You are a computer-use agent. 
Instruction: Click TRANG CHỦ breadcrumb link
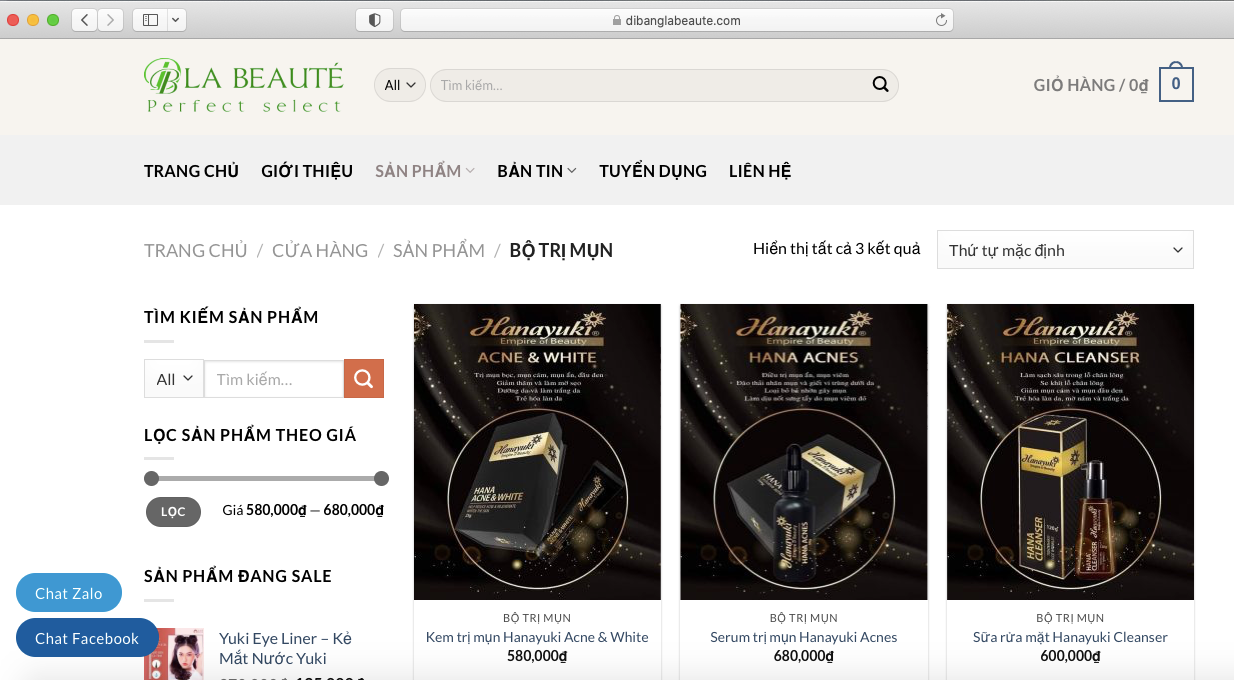tap(195, 250)
